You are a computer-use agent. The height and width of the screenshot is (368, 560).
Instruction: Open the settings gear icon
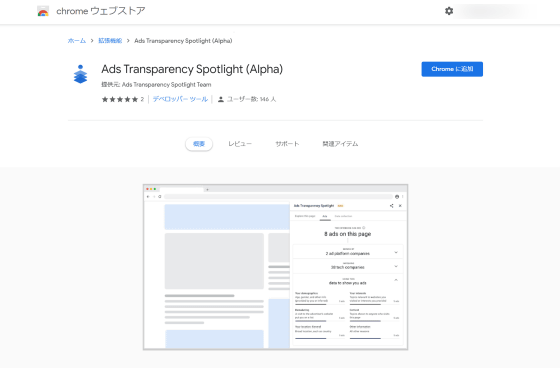click(449, 11)
